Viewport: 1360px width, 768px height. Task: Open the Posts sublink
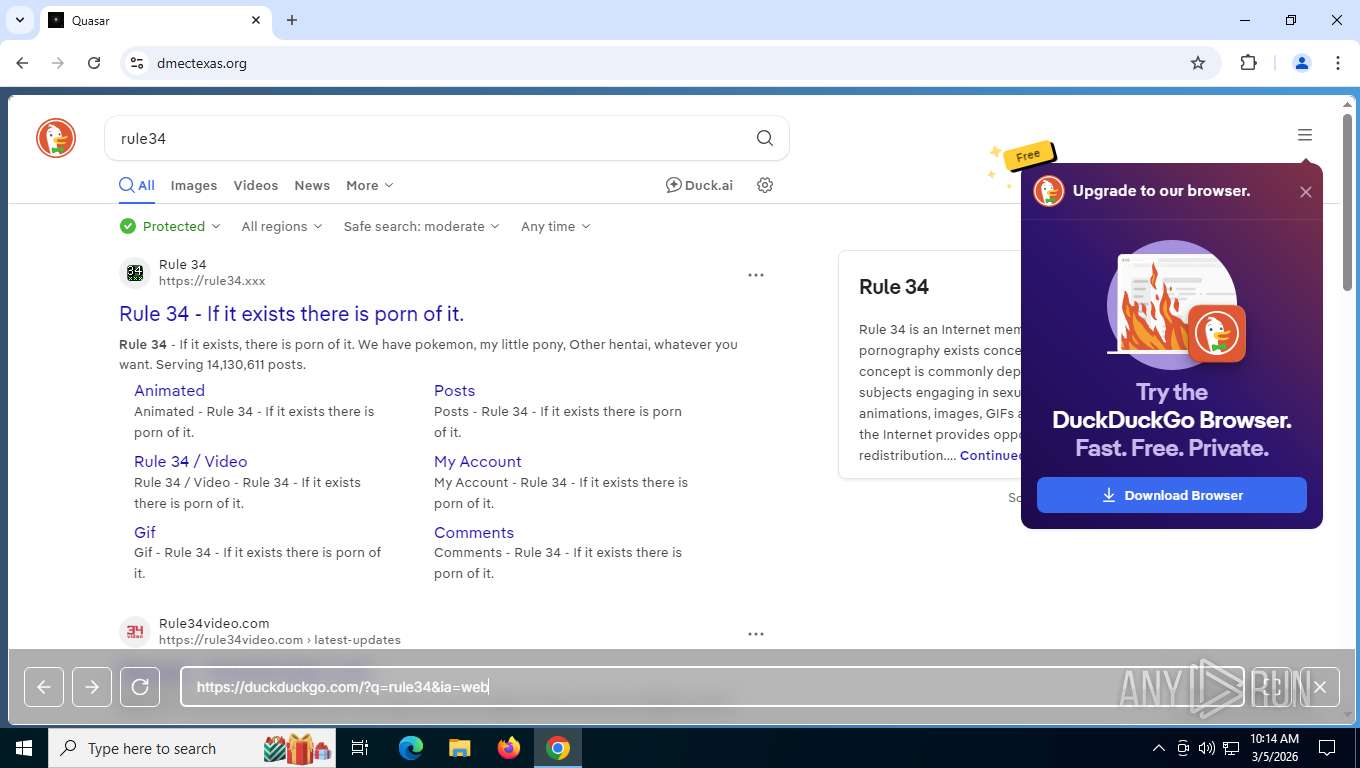[x=455, y=390]
